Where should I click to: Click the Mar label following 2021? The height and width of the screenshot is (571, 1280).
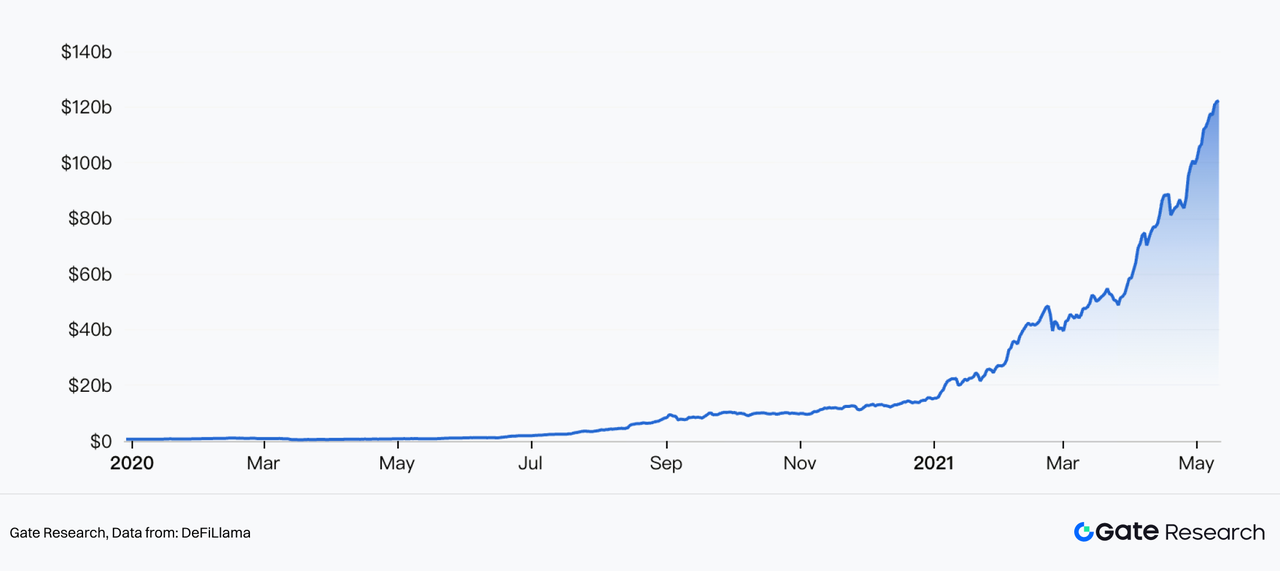pyautogui.click(x=1062, y=464)
